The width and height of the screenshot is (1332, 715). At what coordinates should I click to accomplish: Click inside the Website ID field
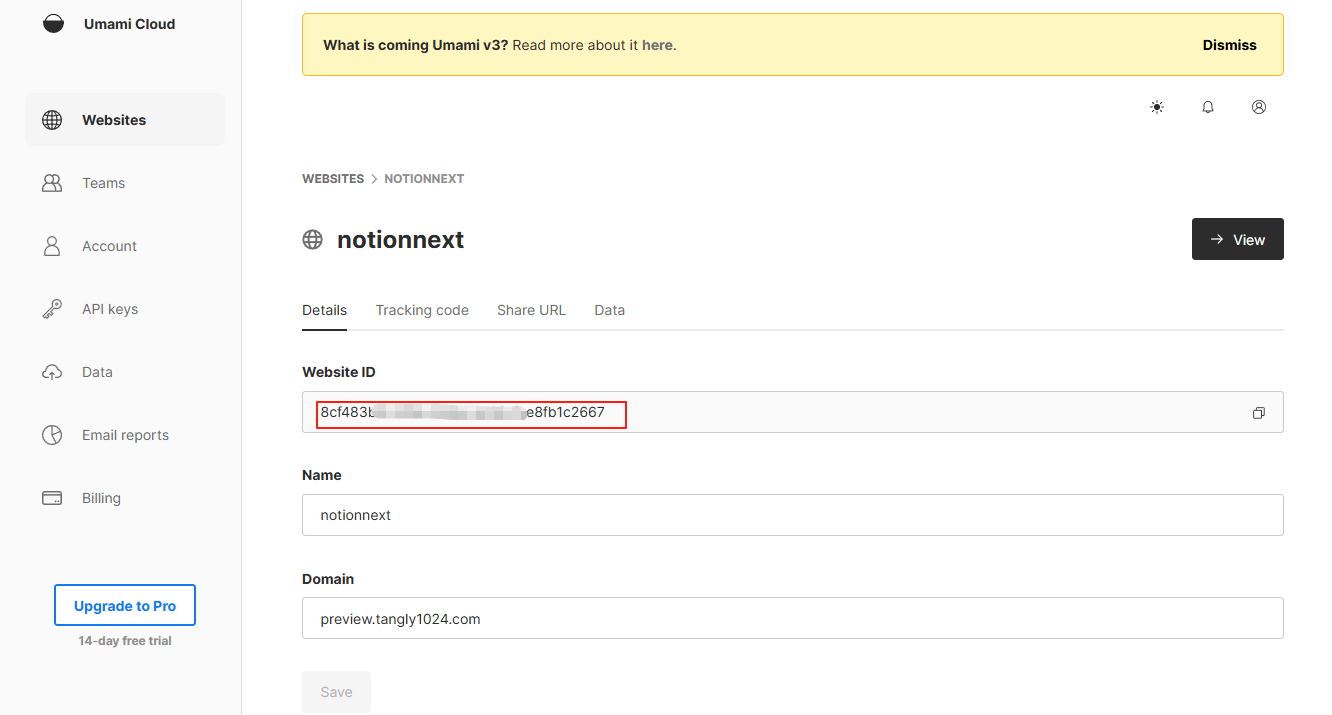(x=792, y=412)
